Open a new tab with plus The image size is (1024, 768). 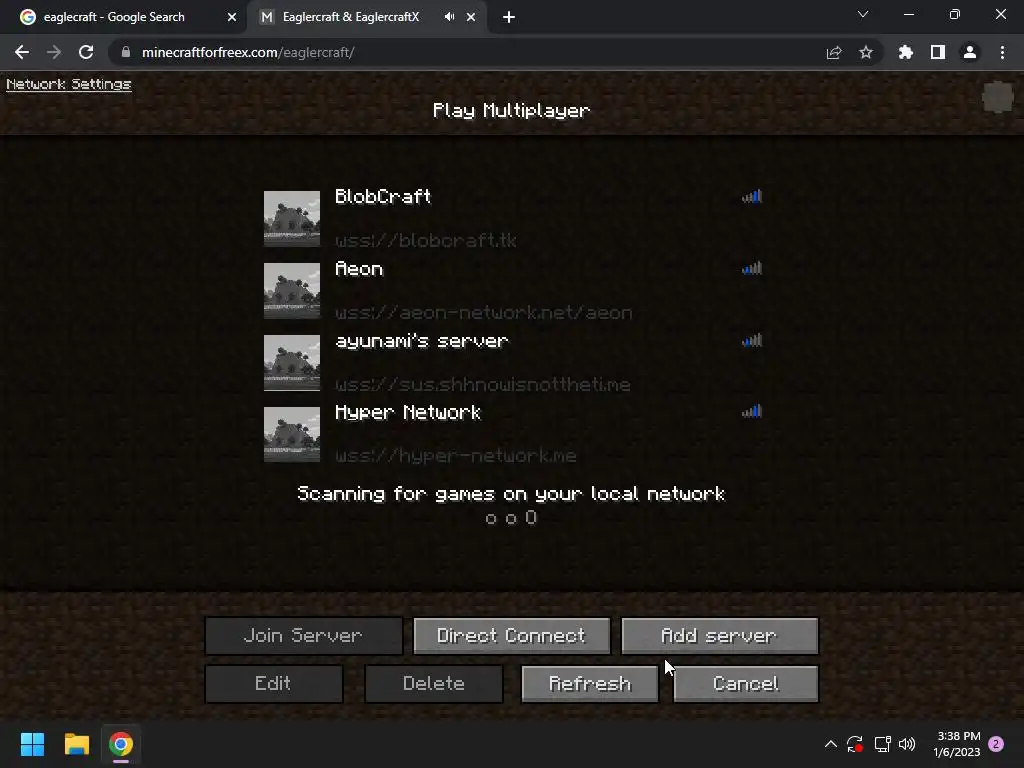509,18
